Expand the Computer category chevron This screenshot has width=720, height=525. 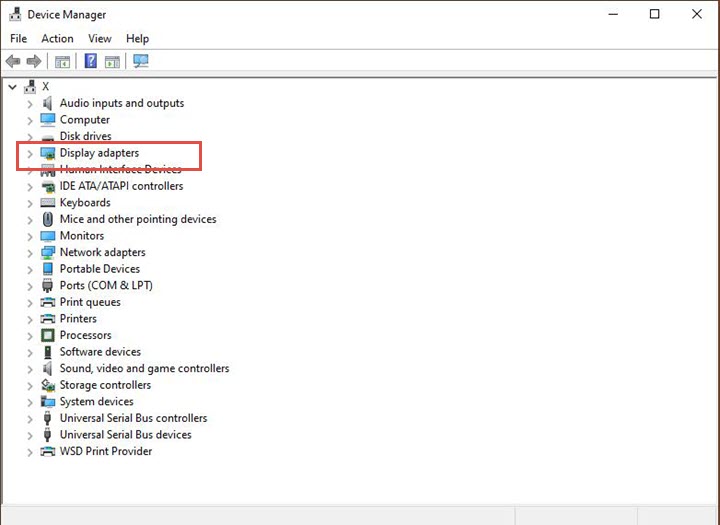tap(30, 121)
